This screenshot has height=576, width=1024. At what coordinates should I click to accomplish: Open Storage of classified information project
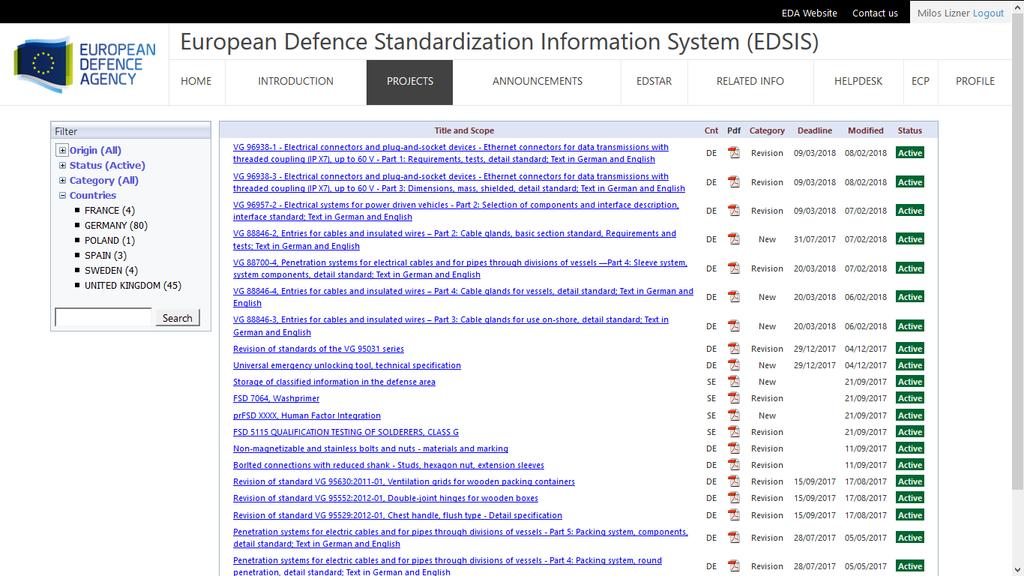click(334, 382)
